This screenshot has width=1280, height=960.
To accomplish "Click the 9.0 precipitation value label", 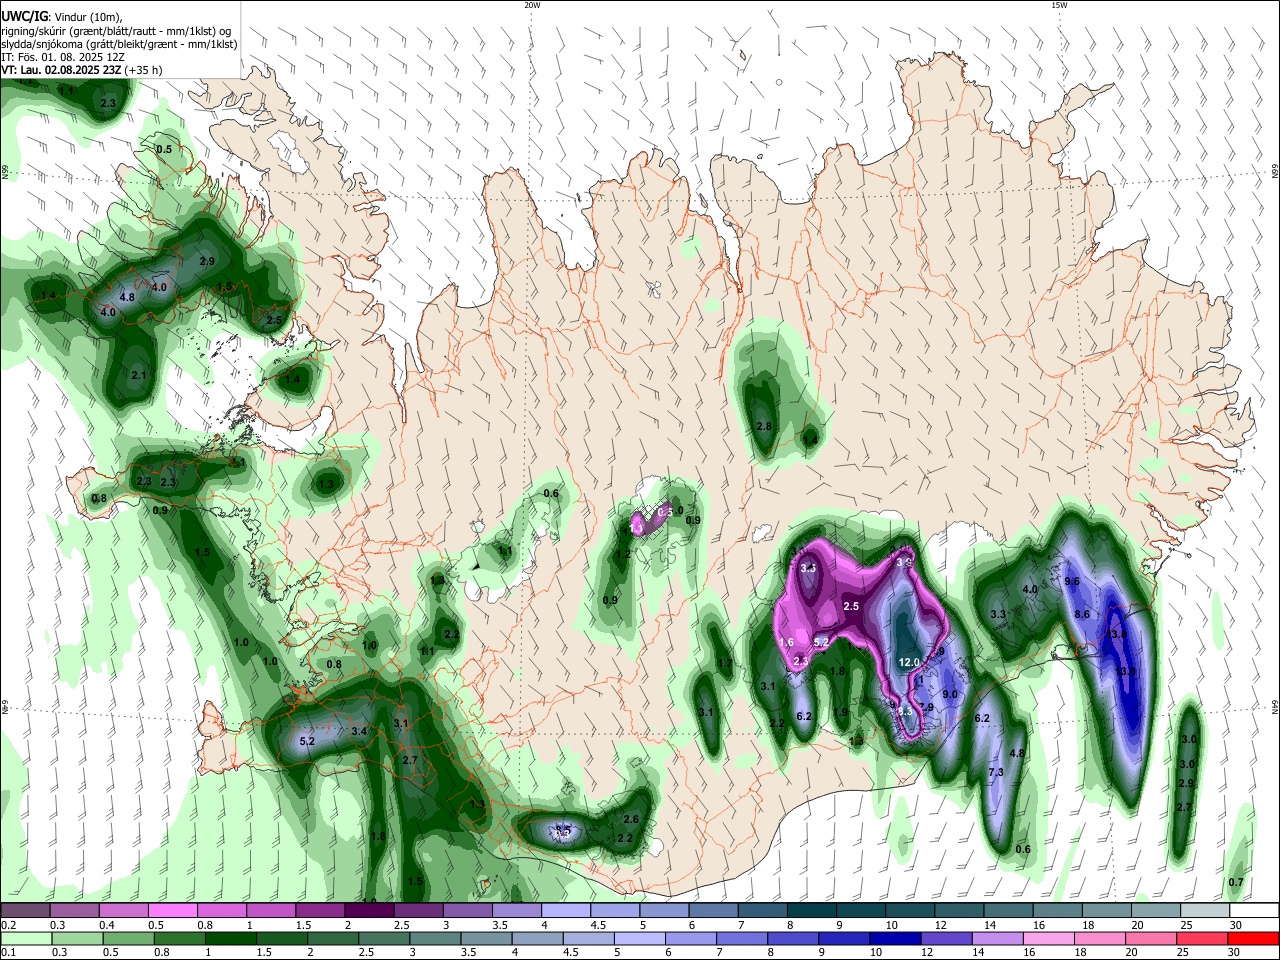I will click(950, 694).
